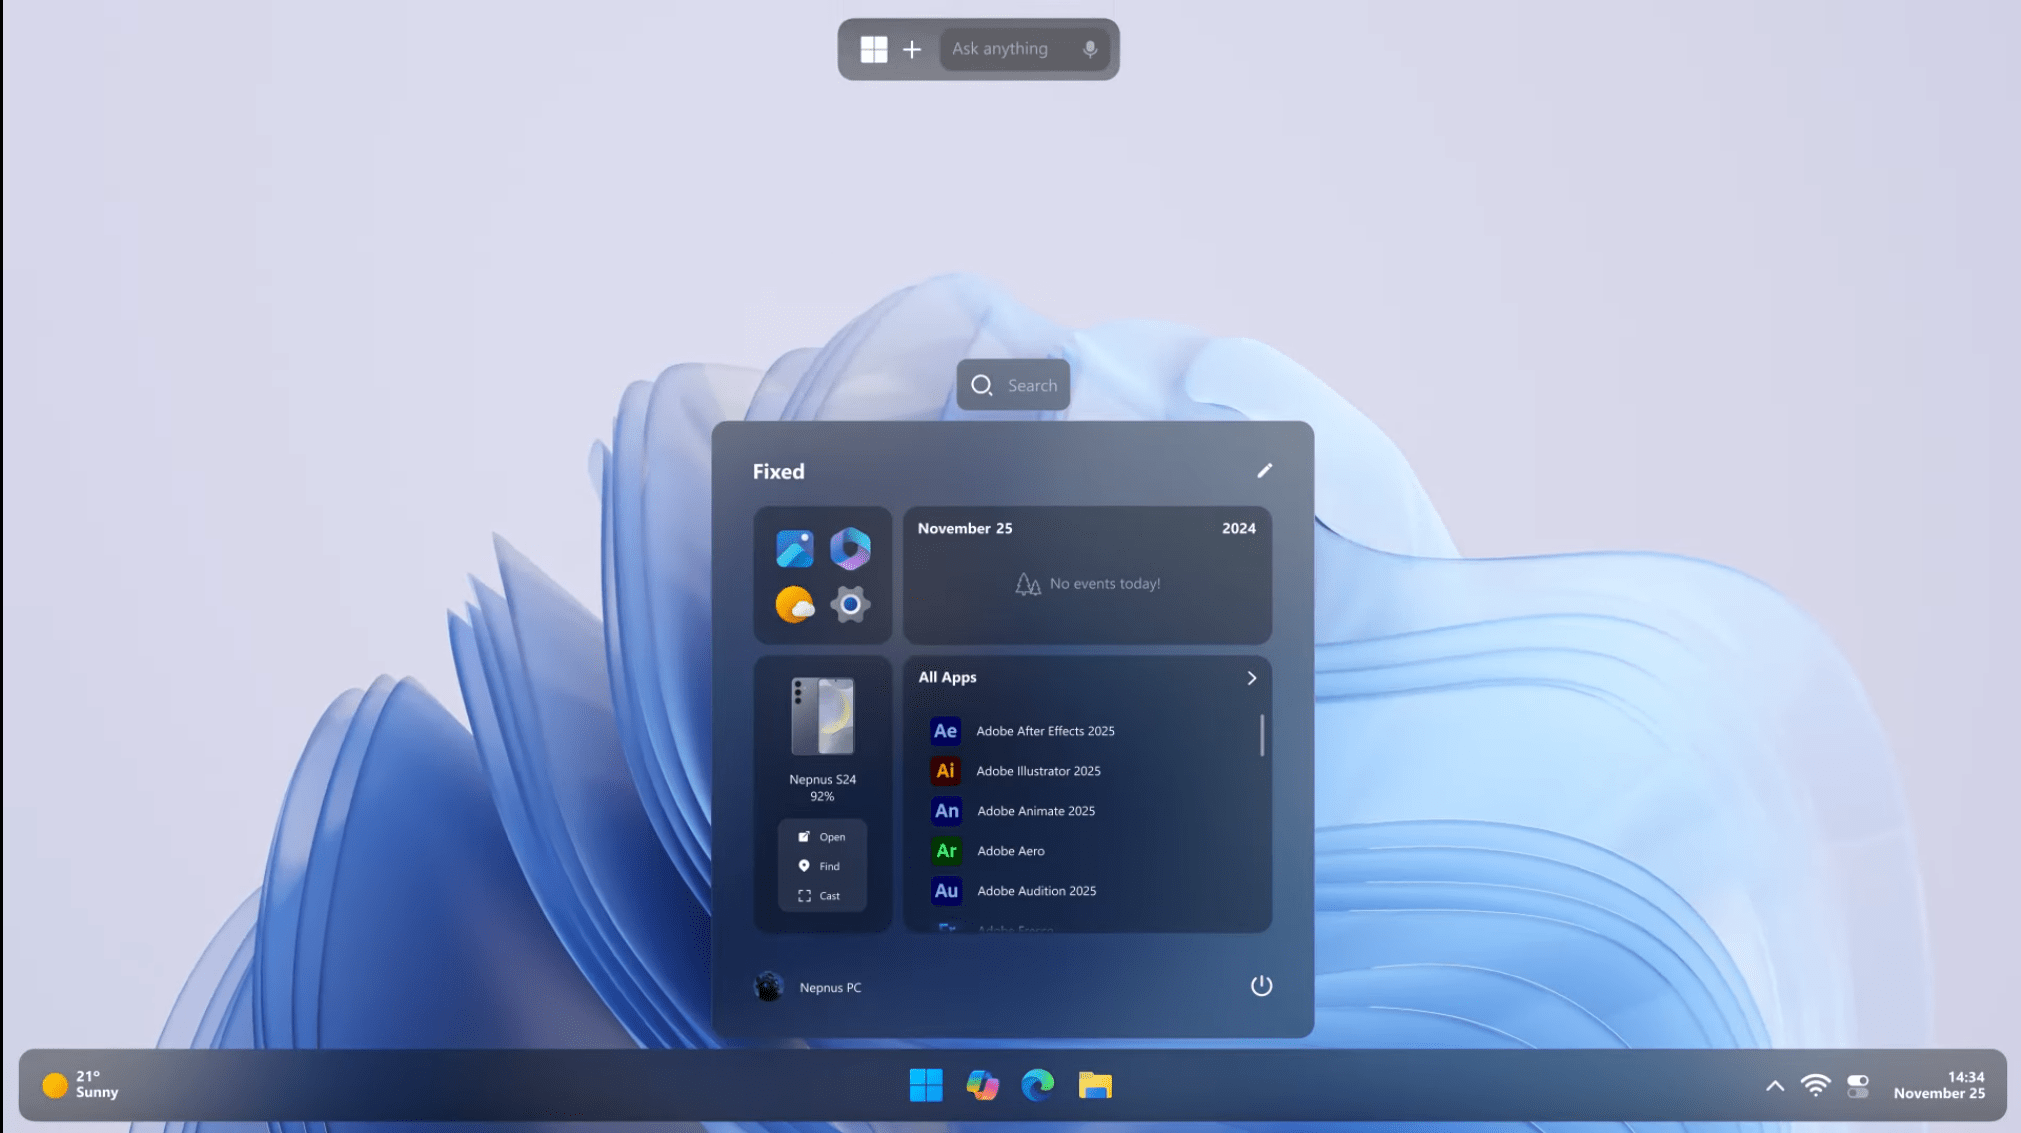Select Adobe Audition 2025 from the list
The height and width of the screenshot is (1133, 2021).
[1035, 891]
